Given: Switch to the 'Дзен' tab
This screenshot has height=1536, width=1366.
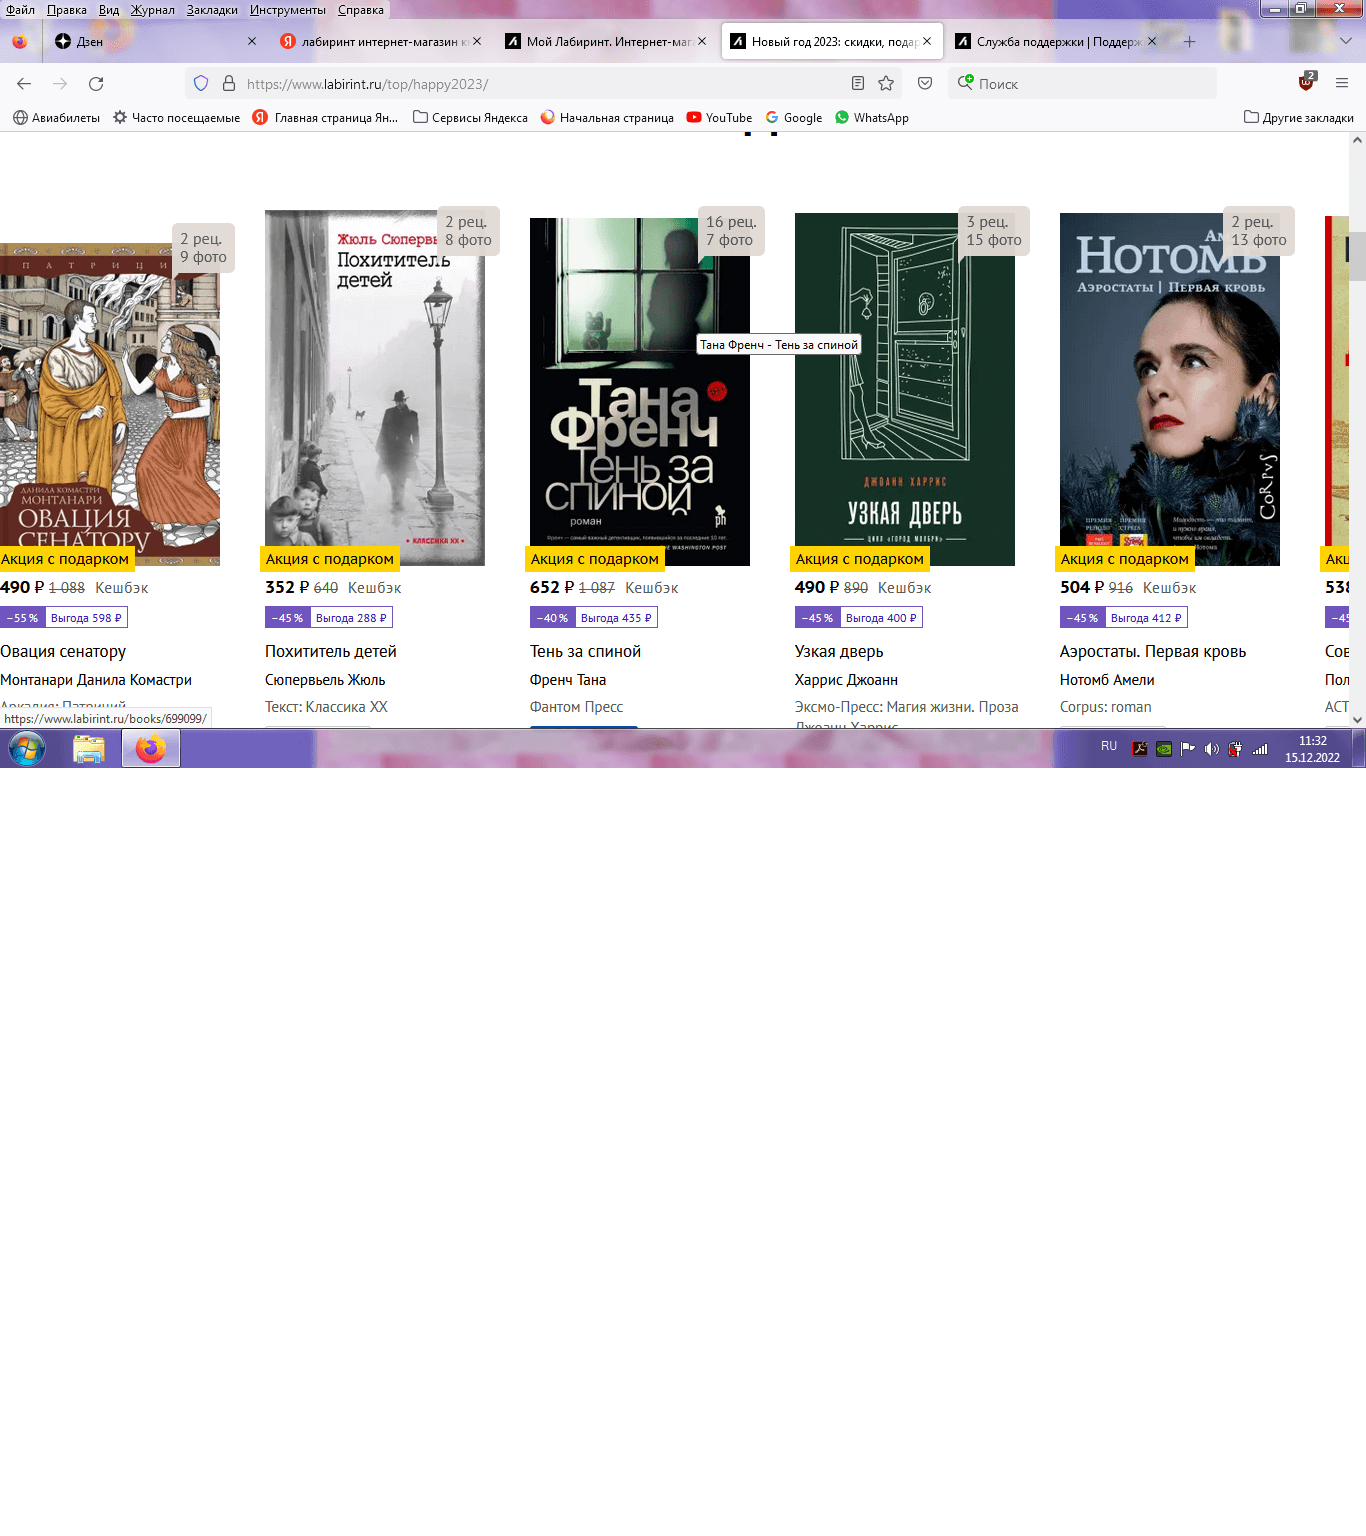Looking at the screenshot, I should (155, 42).
